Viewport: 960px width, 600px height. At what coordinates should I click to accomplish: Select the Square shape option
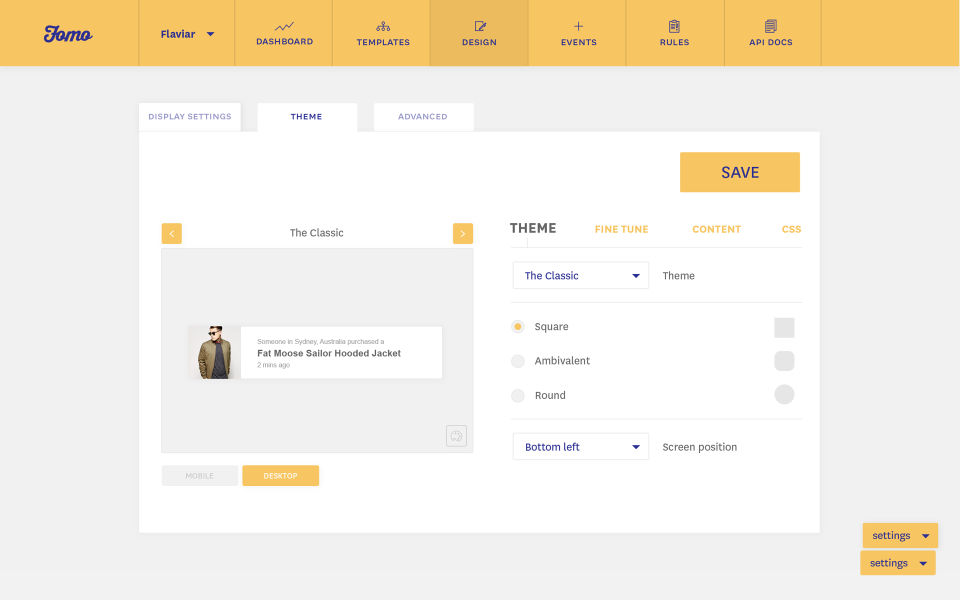point(518,326)
